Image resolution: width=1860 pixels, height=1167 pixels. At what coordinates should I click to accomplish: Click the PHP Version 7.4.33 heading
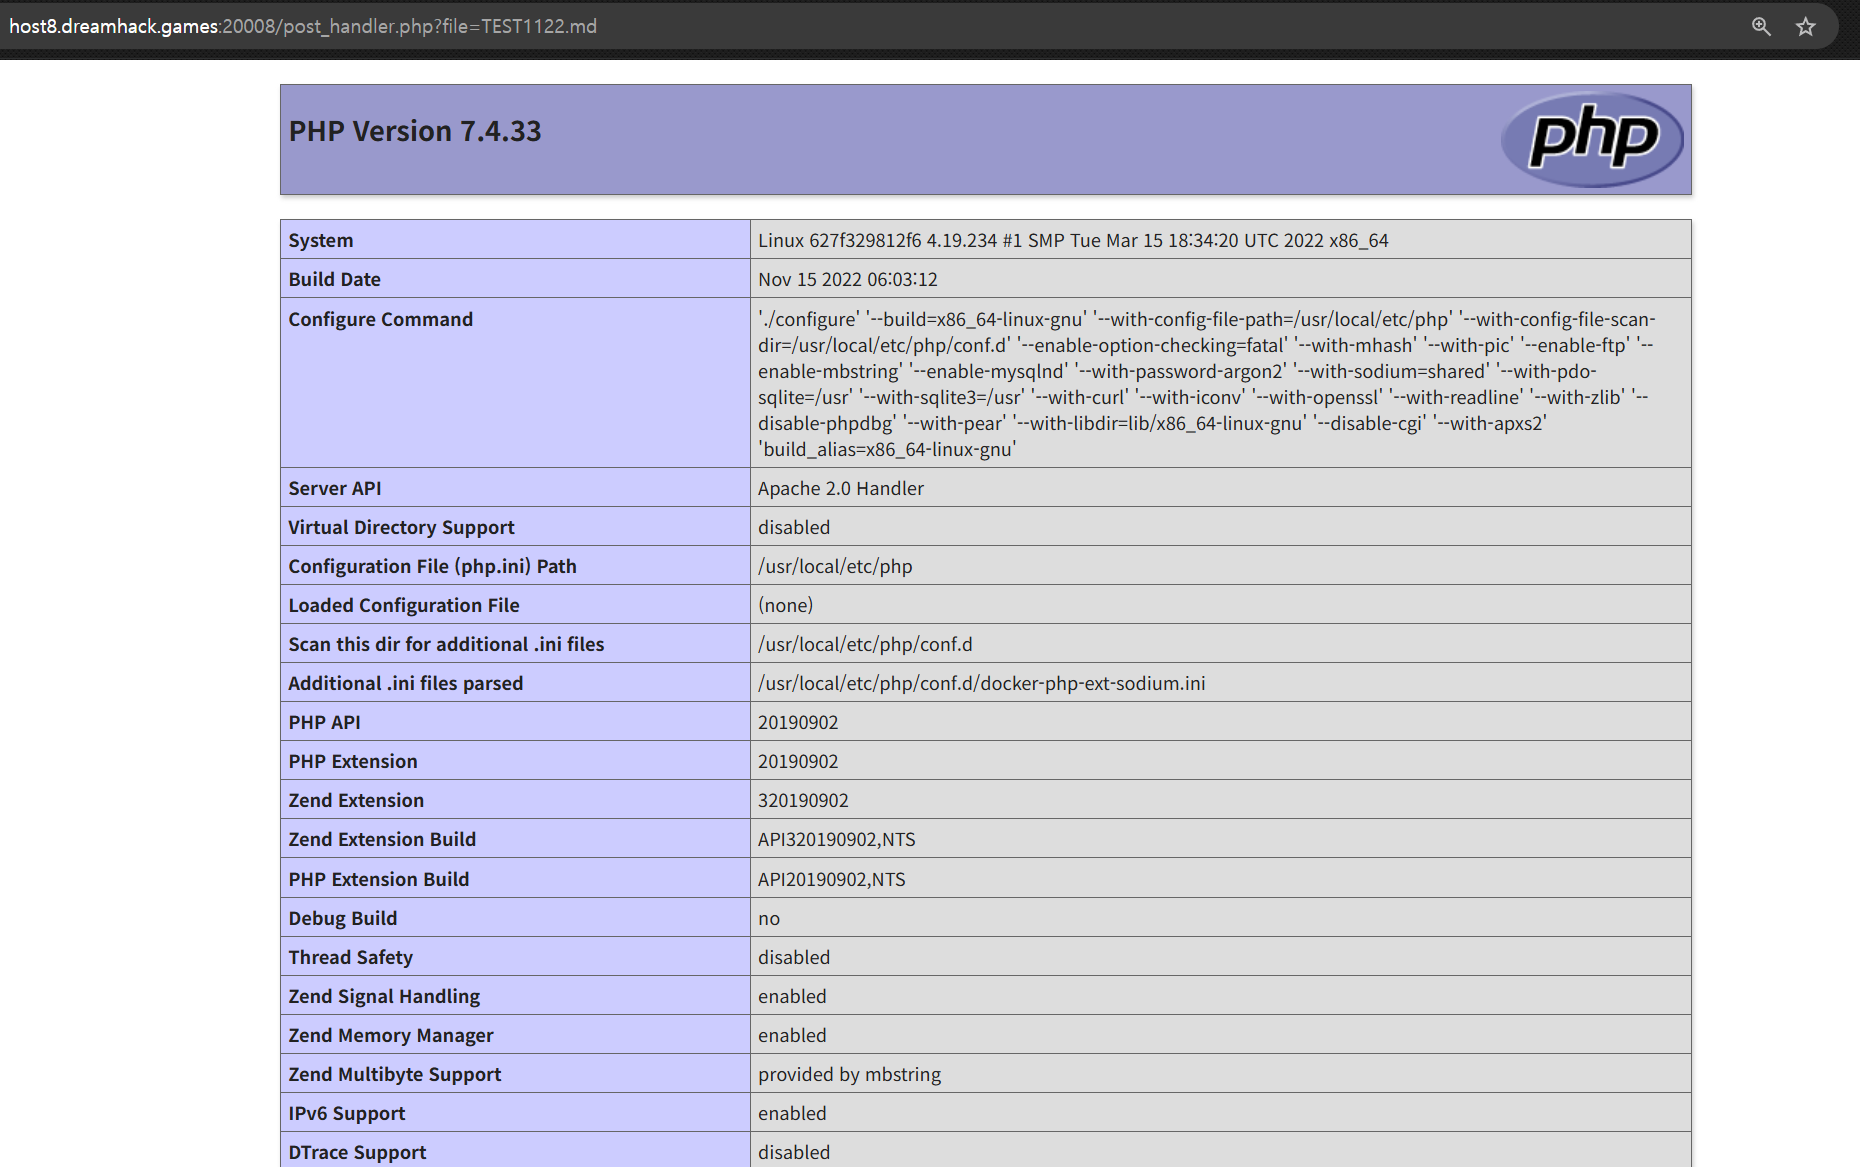point(415,131)
